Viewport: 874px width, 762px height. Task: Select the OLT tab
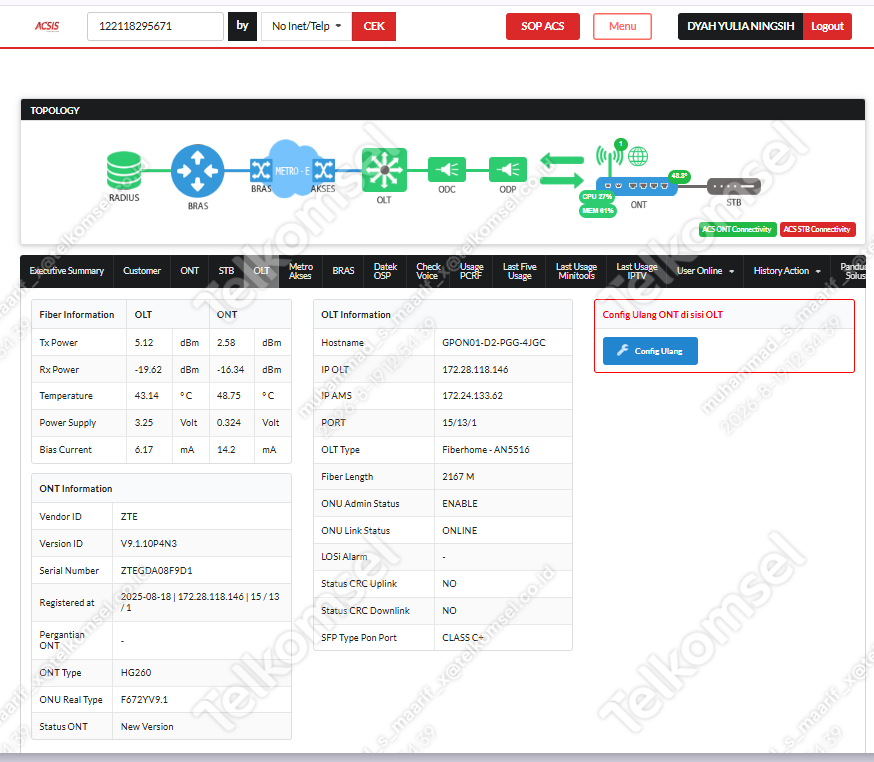coord(261,271)
